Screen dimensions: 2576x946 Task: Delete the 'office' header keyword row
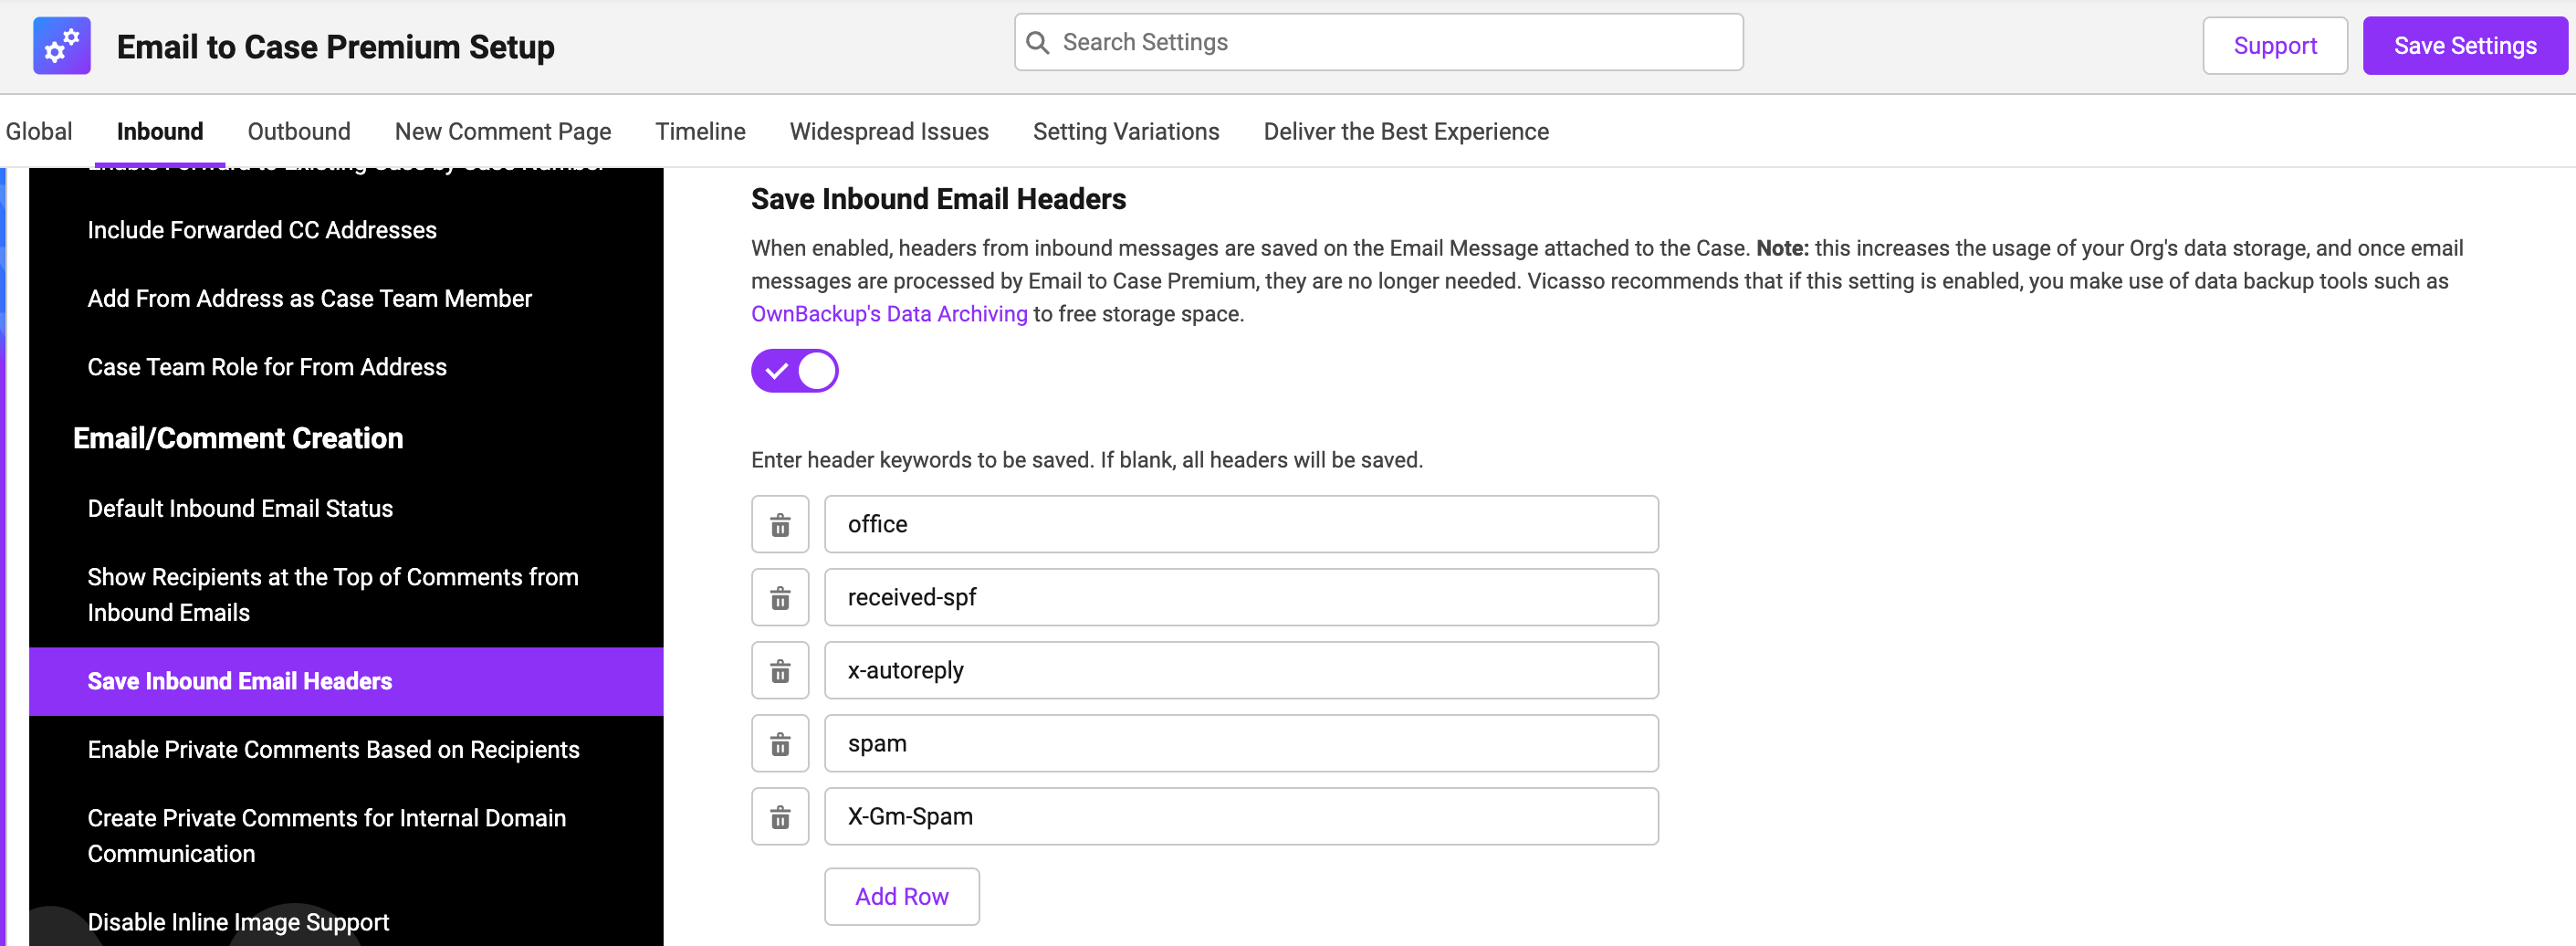[780, 525]
